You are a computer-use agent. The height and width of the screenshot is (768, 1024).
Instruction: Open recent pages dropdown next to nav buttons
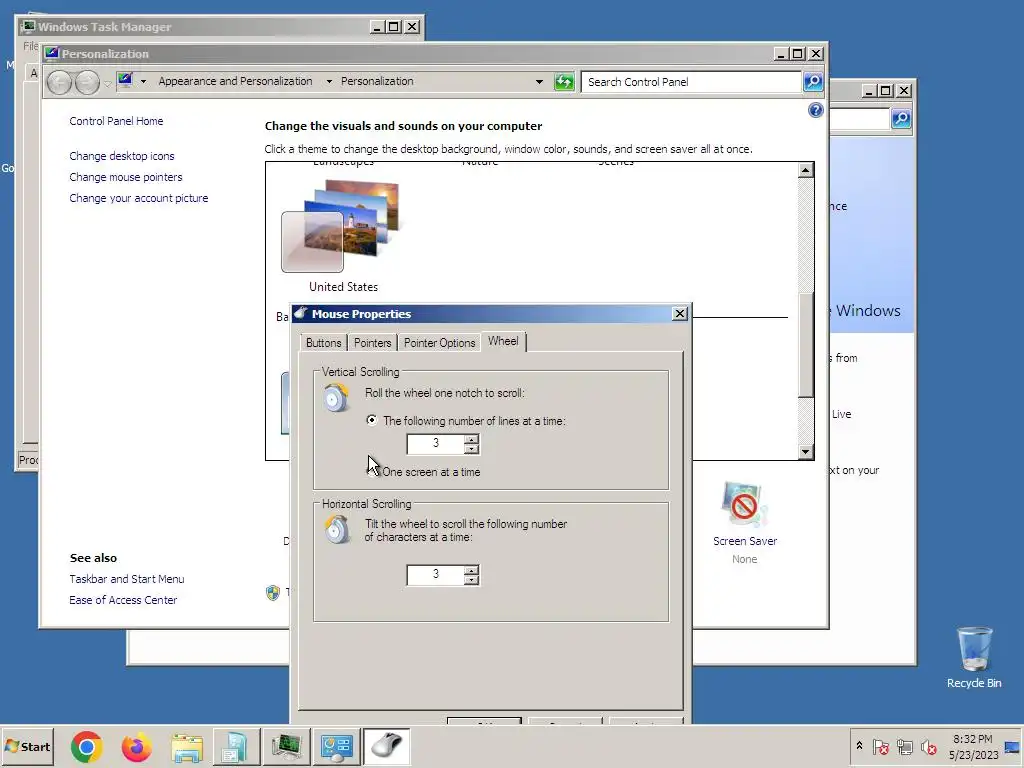point(108,84)
